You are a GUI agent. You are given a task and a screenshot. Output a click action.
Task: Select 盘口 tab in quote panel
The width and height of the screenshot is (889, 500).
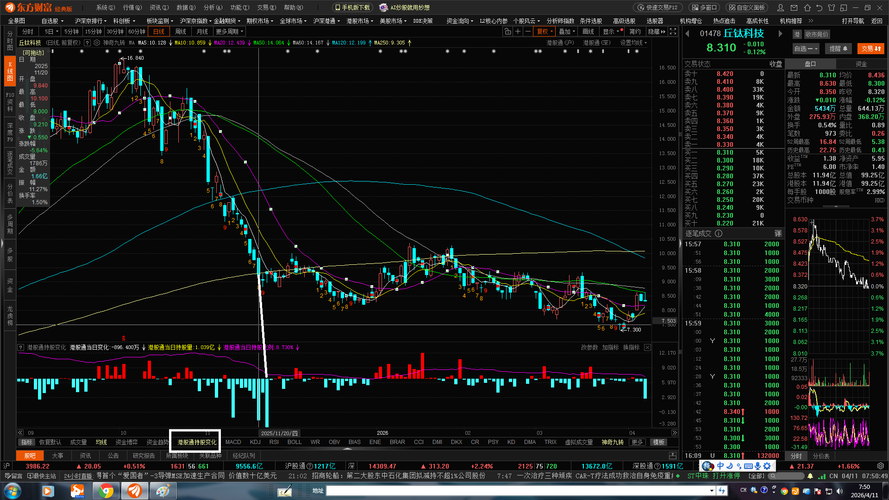tap(810, 64)
